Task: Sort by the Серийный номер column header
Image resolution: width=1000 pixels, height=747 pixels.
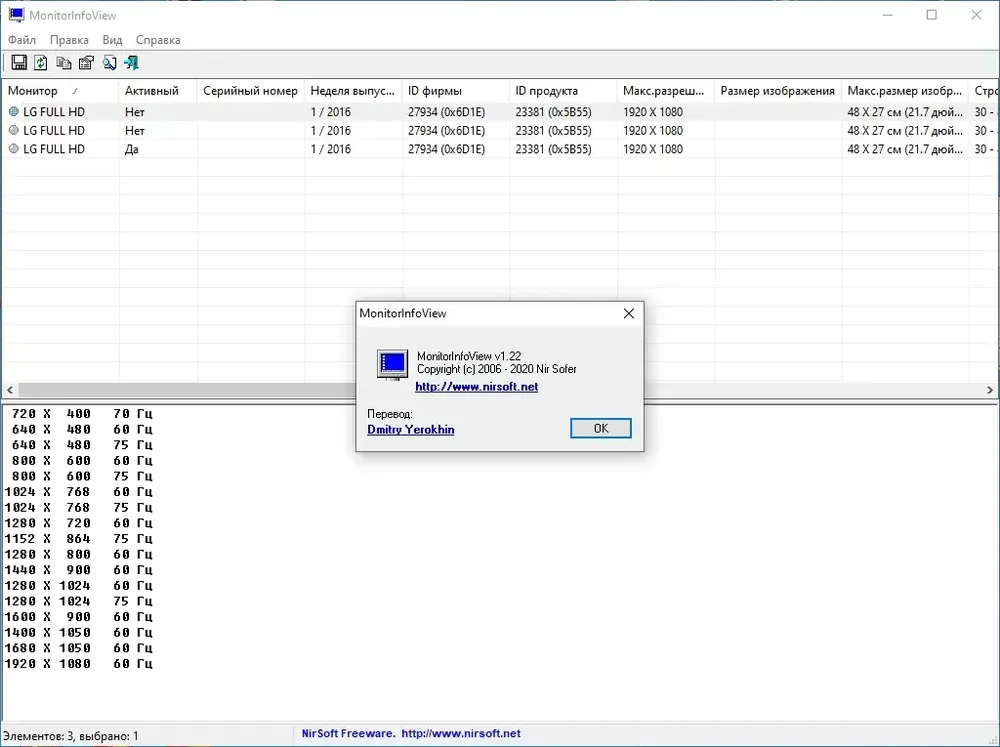Action: (251, 91)
